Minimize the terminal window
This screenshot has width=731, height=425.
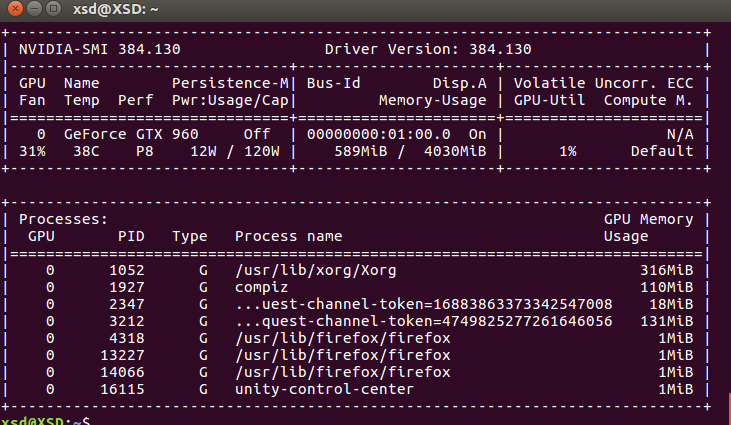point(34,8)
